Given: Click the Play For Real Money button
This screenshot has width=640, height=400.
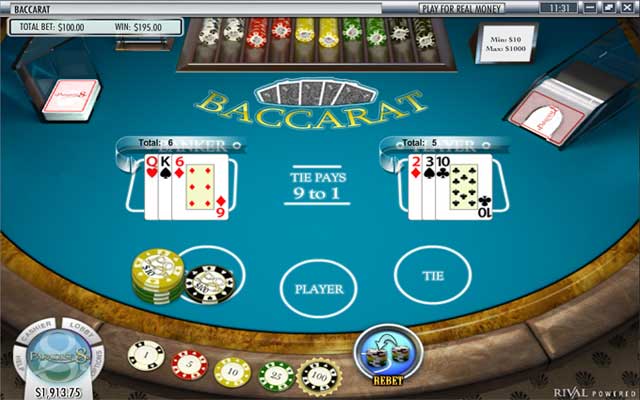Looking at the screenshot, I should pos(462,8).
